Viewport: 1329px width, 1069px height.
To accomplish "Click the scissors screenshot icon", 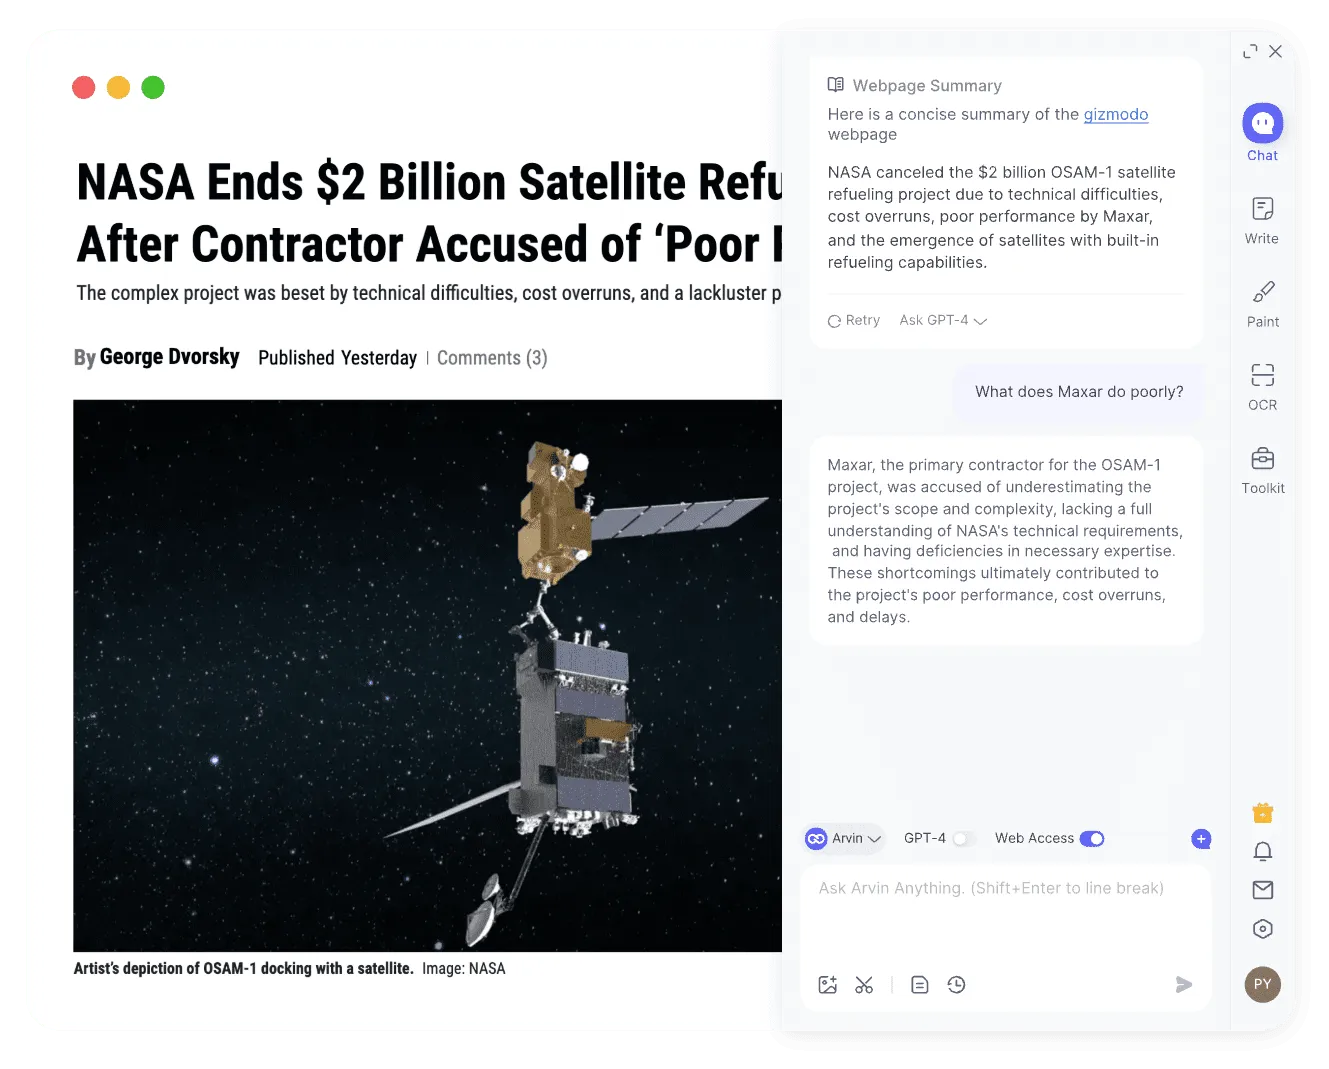I will (864, 985).
